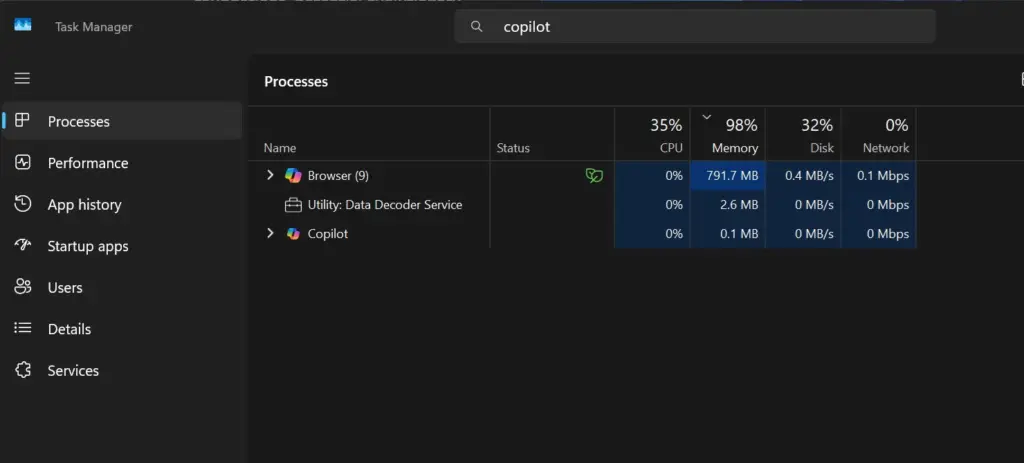The image size is (1024, 463).
Task: Sort processes by Disk column
Action: [x=803, y=135]
